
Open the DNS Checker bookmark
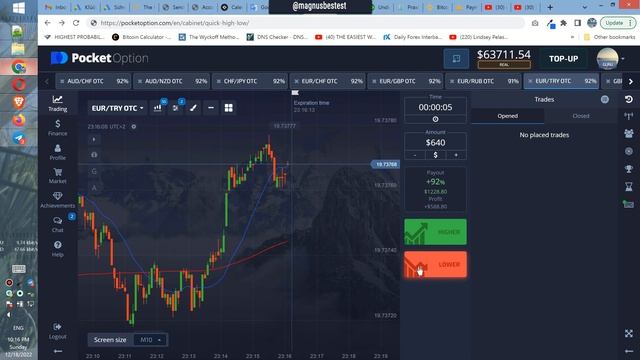pos(277,37)
